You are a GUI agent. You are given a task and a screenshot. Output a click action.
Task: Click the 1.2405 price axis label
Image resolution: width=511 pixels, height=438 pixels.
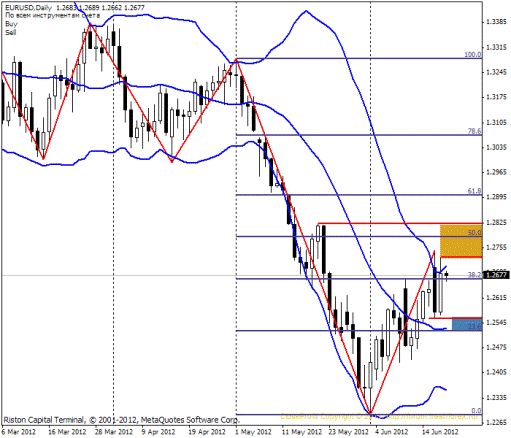pyautogui.click(x=496, y=372)
